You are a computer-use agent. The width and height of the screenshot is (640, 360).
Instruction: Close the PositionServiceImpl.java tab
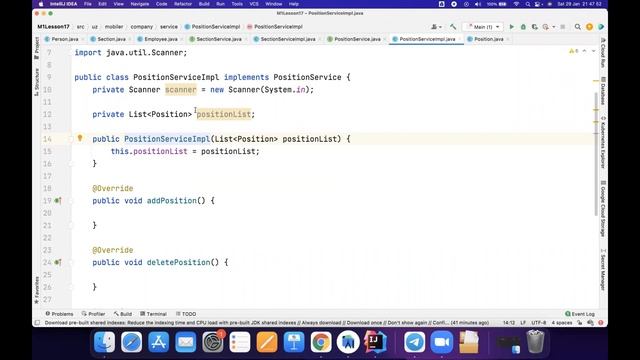click(x=460, y=39)
